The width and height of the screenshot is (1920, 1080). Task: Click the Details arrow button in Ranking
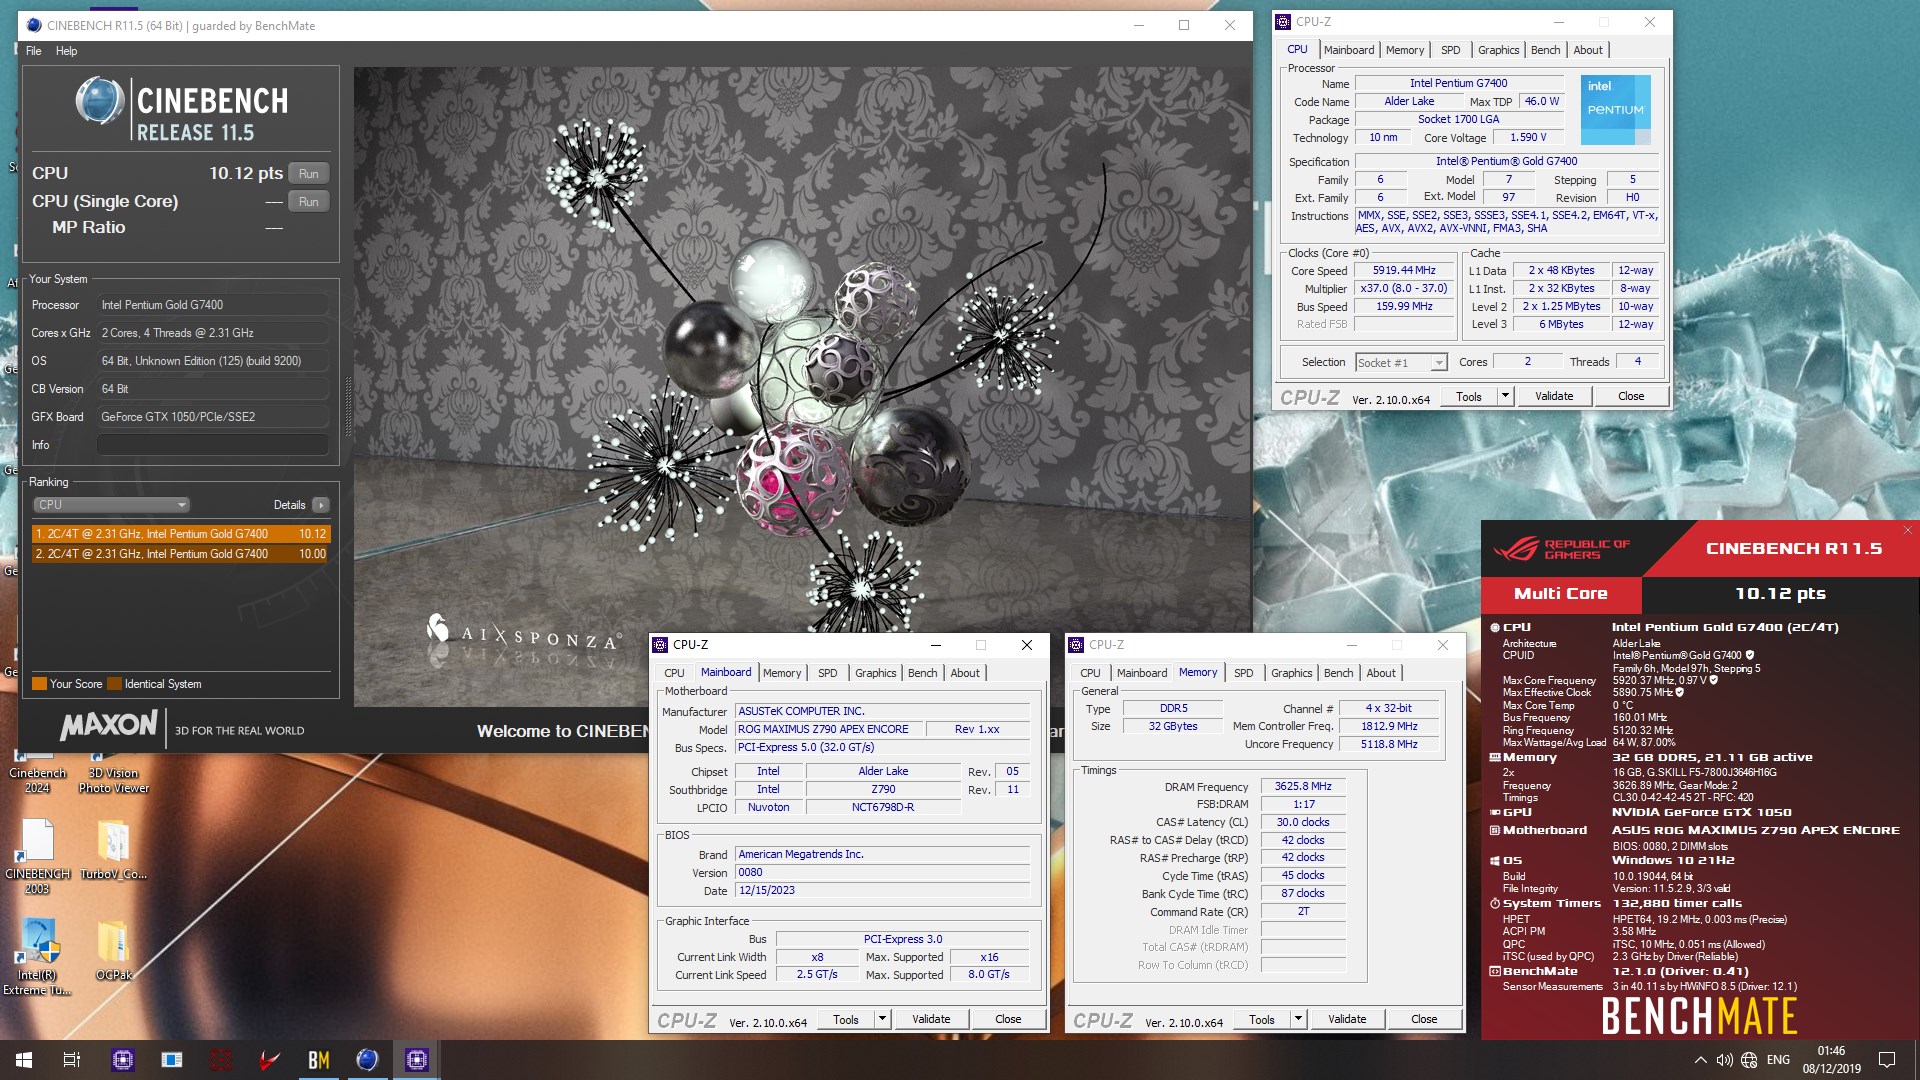[321, 505]
